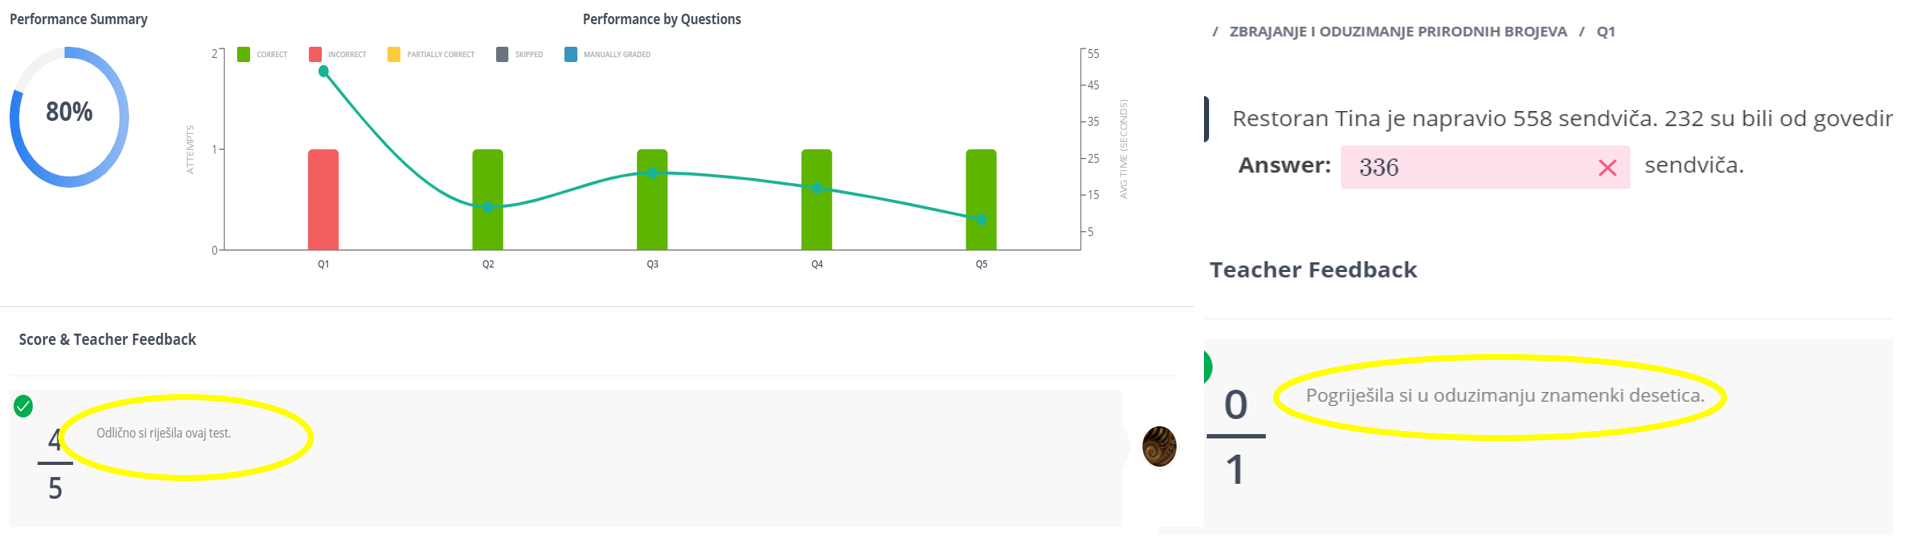Viewport: 1920px width, 546px height.
Task: Click the red X icon in answer field
Action: tap(1607, 168)
